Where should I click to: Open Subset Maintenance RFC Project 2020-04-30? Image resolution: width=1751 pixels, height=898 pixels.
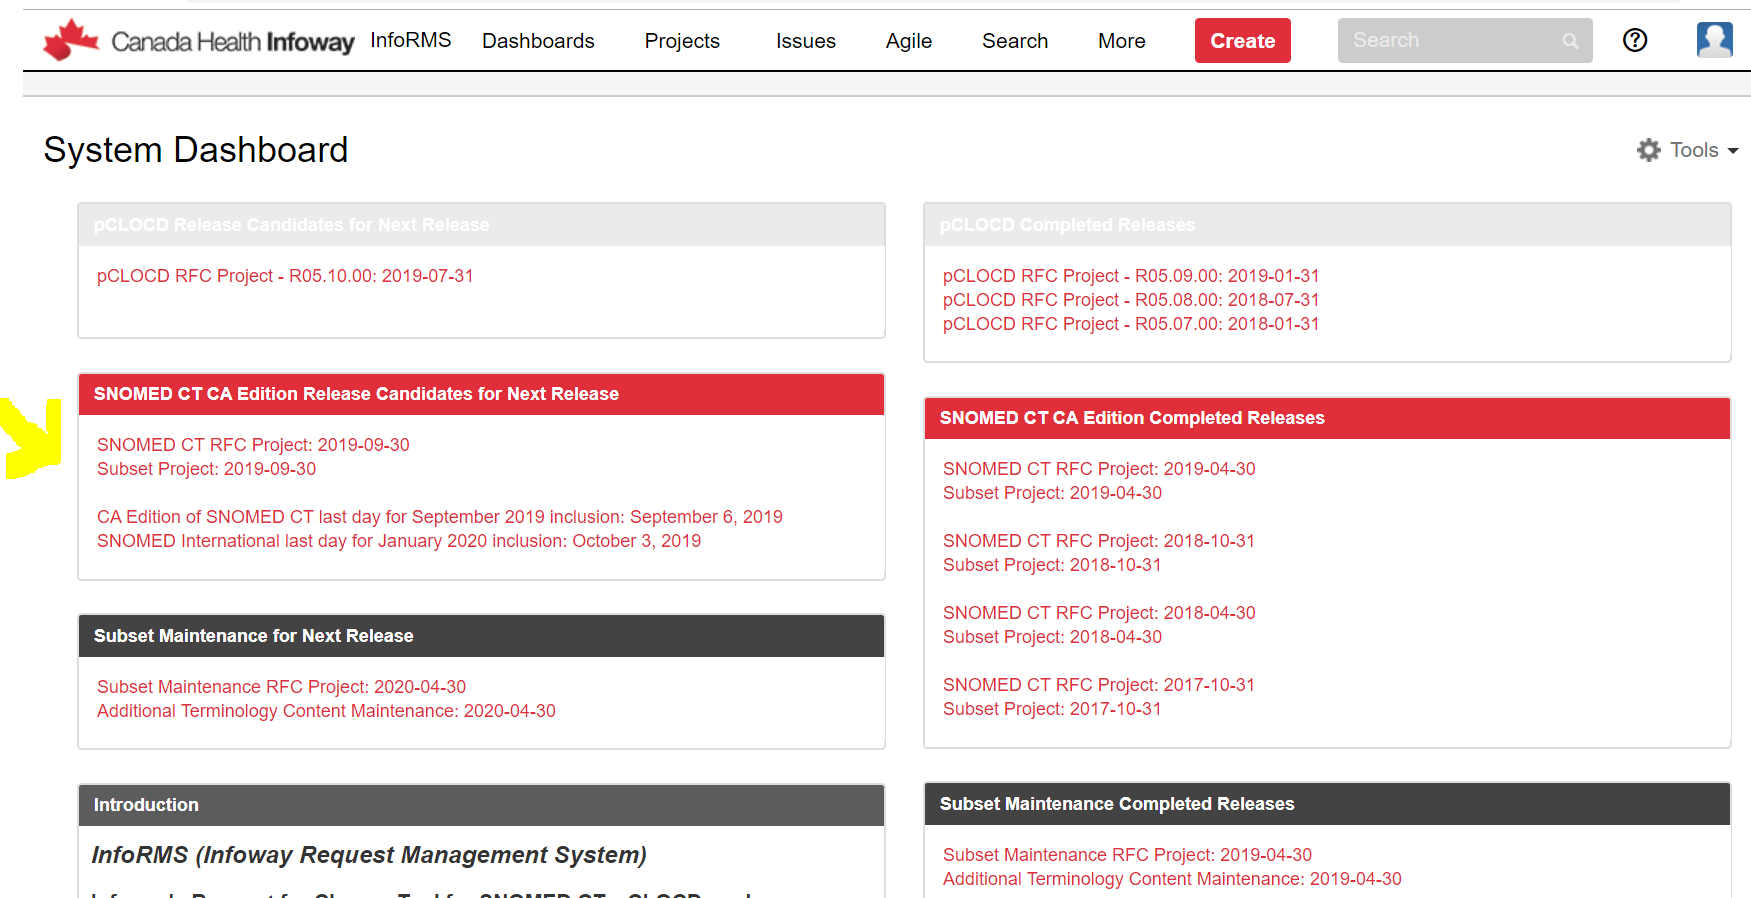pyautogui.click(x=281, y=687)
